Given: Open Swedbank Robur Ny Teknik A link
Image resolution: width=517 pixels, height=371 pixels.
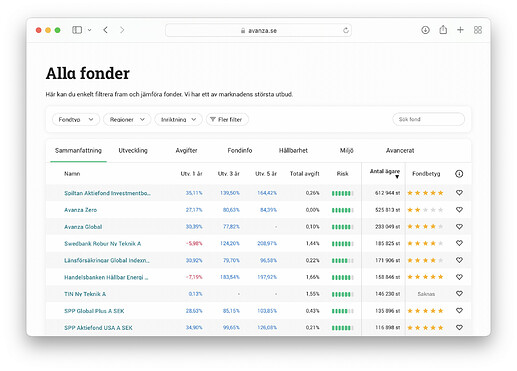Looking at the screenshot, I should (x=103, y=244).
